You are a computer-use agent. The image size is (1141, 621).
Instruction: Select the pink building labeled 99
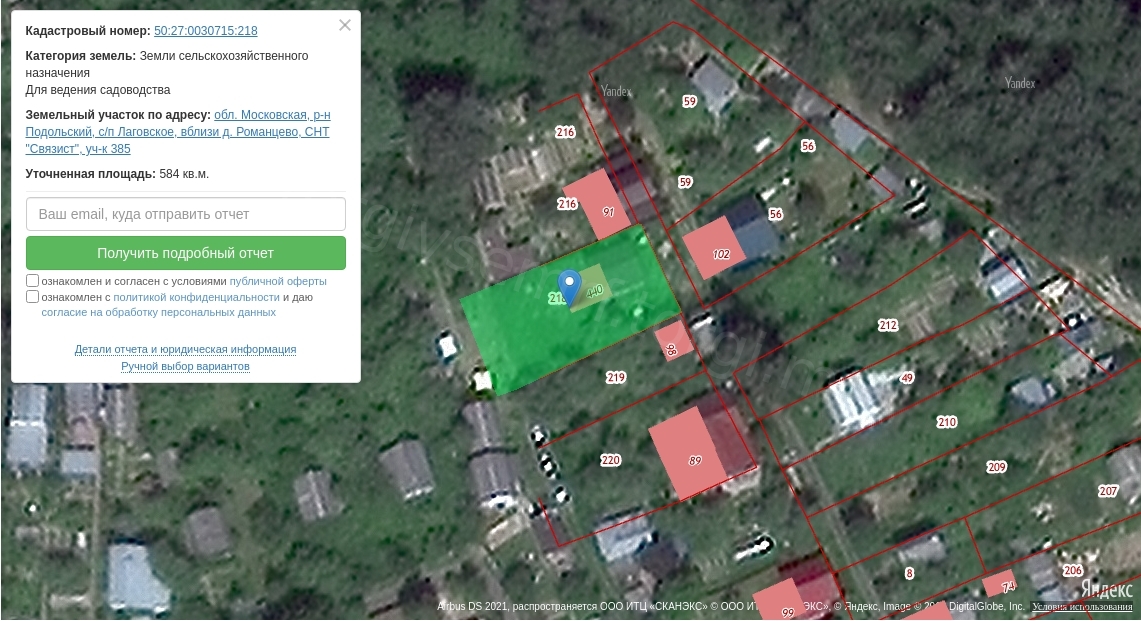[x=781, y=601]
